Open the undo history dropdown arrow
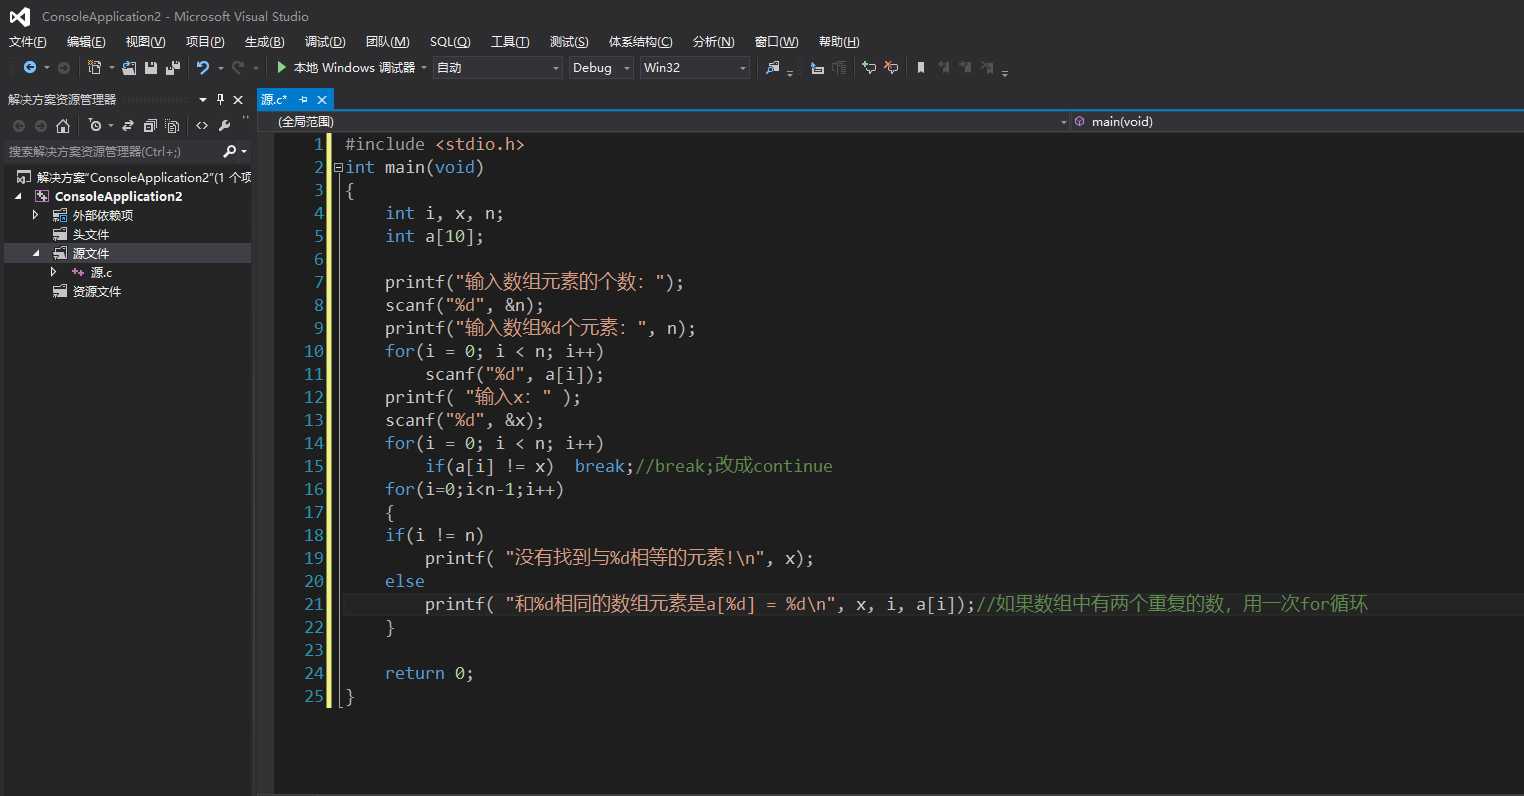 pos(220,68)
